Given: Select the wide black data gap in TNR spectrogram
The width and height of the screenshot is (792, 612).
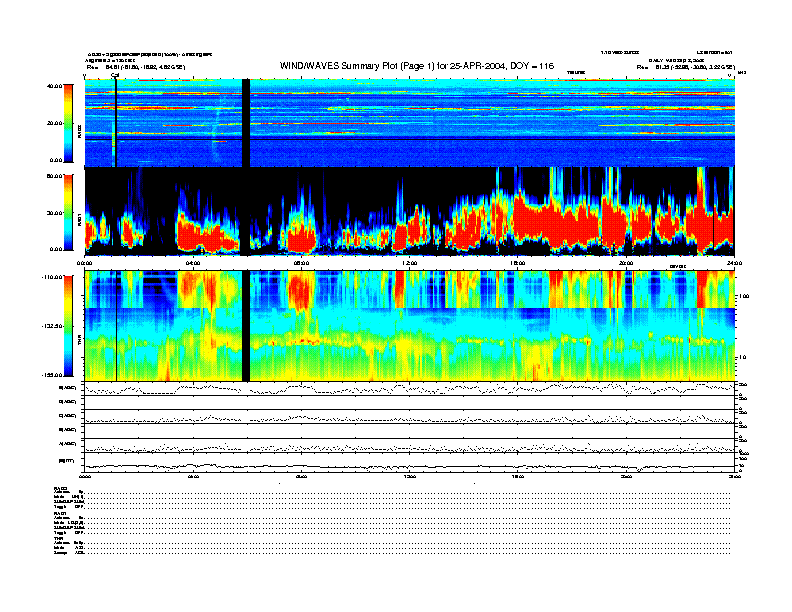Looking at the screenshot, I should (246, 325).
